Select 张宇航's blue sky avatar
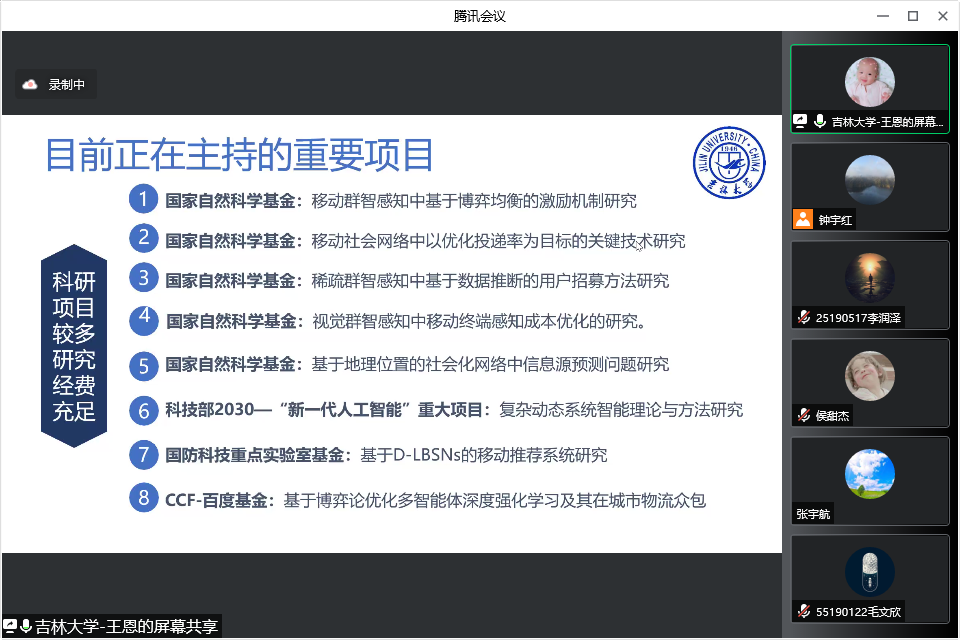This screenshot has width=960, height=640. [x=869, y=474]
